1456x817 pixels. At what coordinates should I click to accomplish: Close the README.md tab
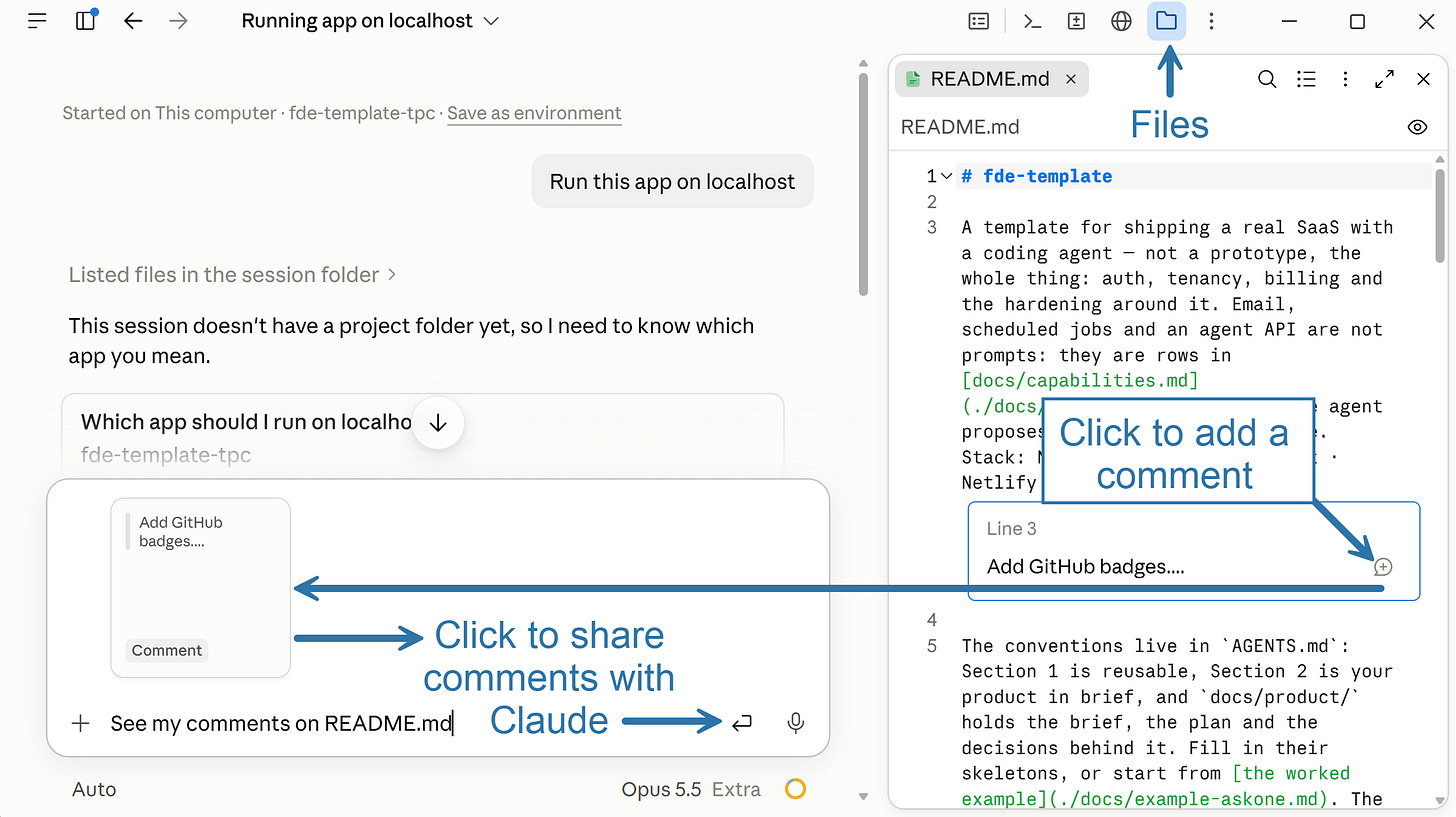click(1071, 79)
